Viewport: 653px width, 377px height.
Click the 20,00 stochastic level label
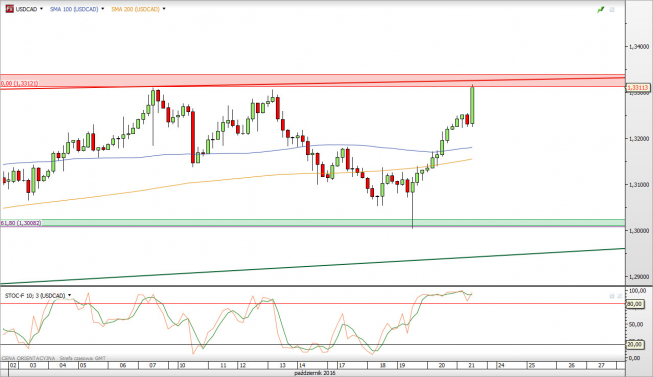[x=634, y=345]
